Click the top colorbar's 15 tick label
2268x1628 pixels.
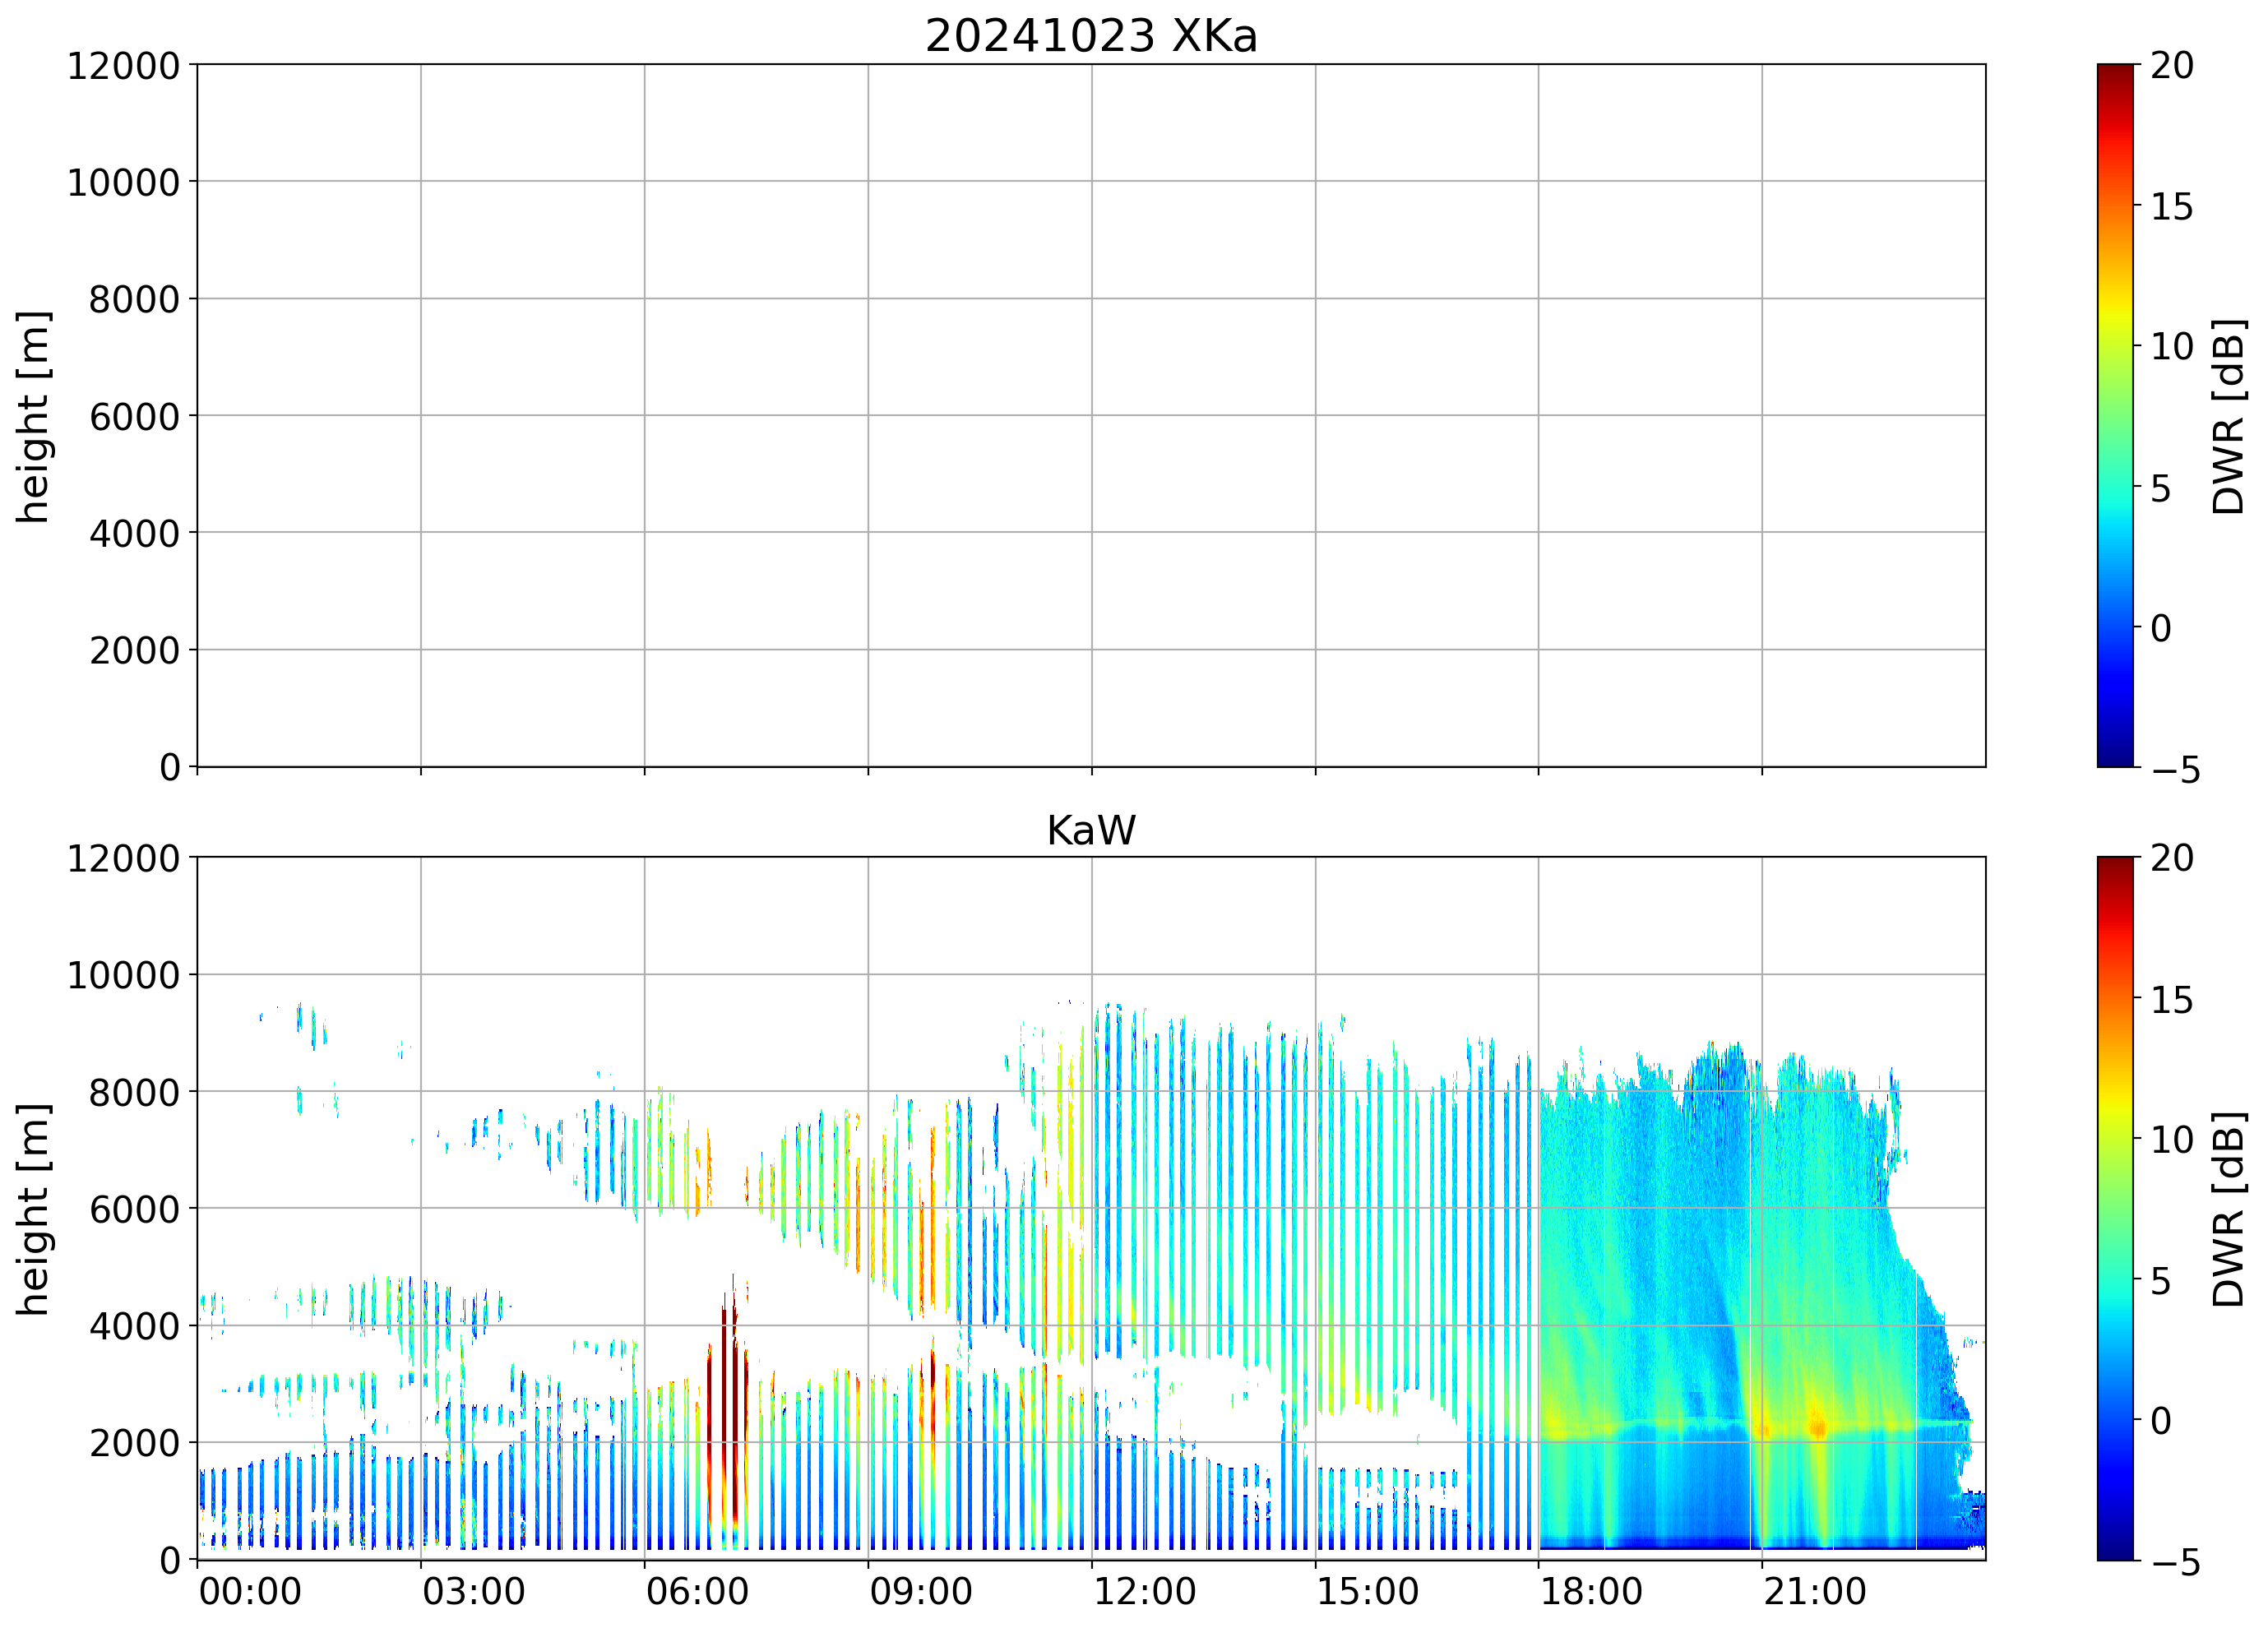click(2172, 207)
